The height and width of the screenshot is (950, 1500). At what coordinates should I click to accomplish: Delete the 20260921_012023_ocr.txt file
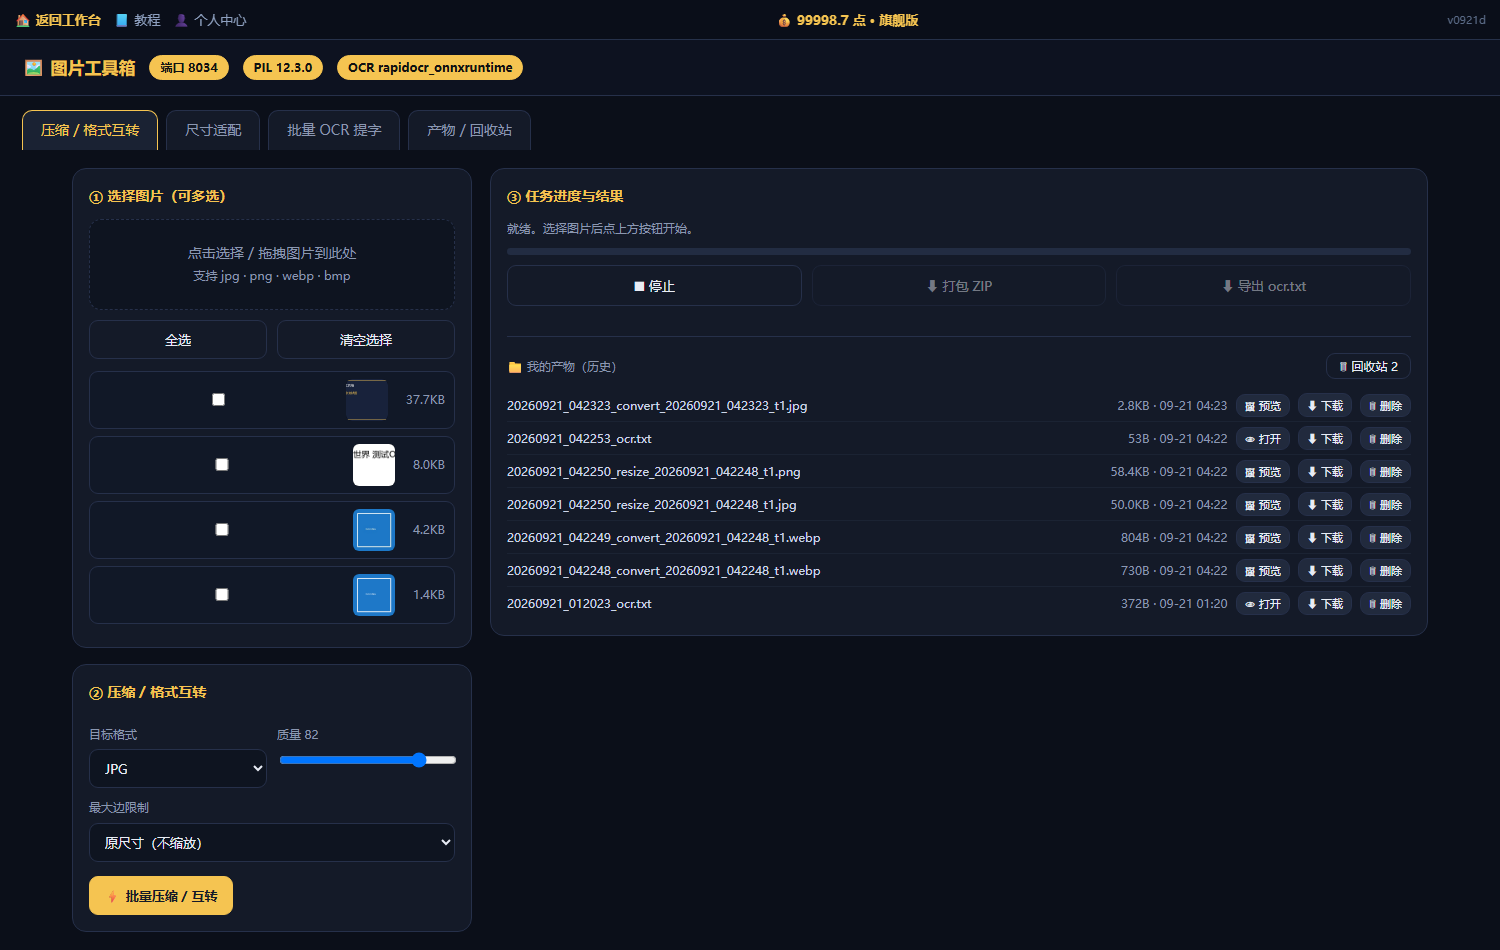(1385, 604)
